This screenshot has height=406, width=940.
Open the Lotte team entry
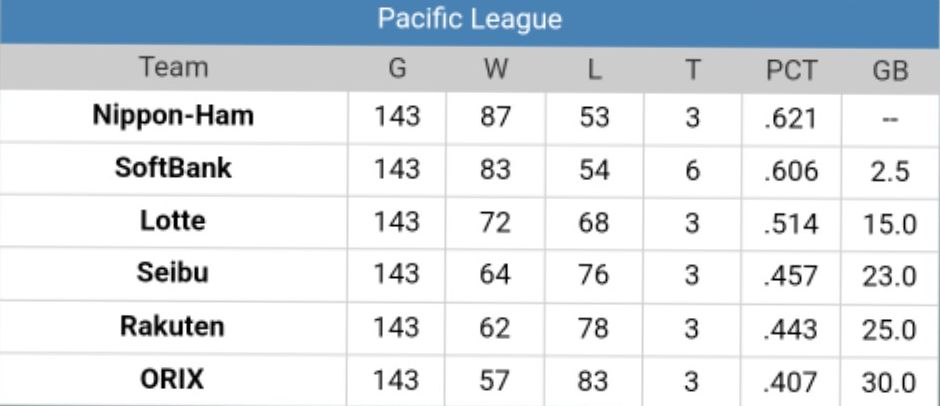pos(174,221)
